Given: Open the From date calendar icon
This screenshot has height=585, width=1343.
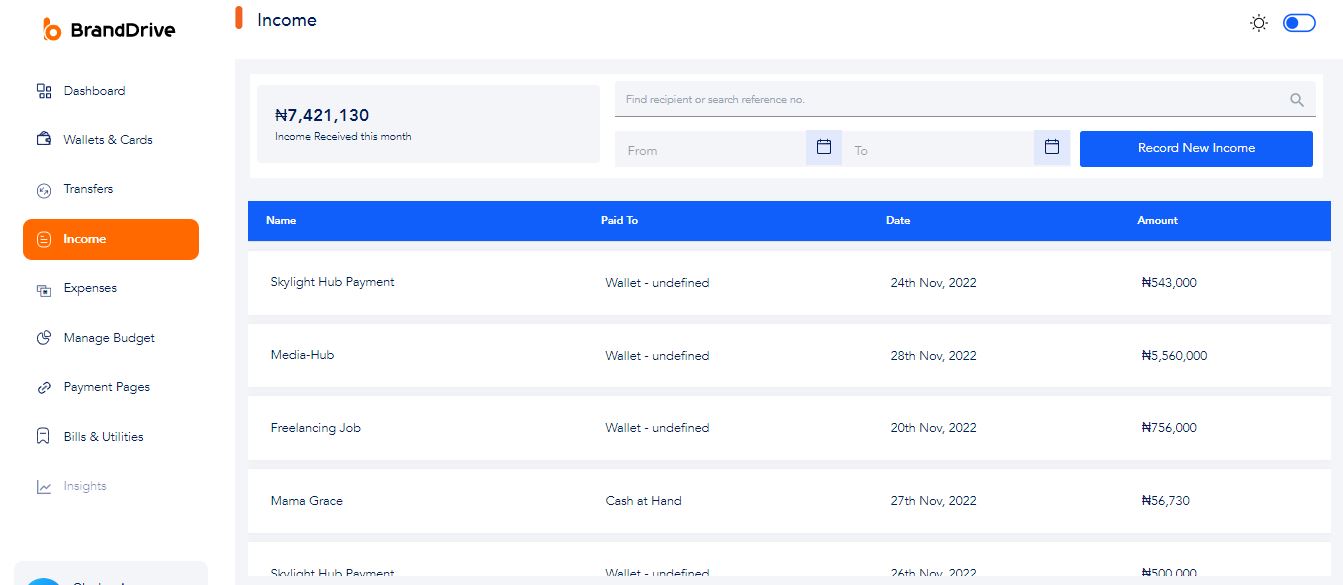Looking at the screenshot, I should [x=824, y=147].
